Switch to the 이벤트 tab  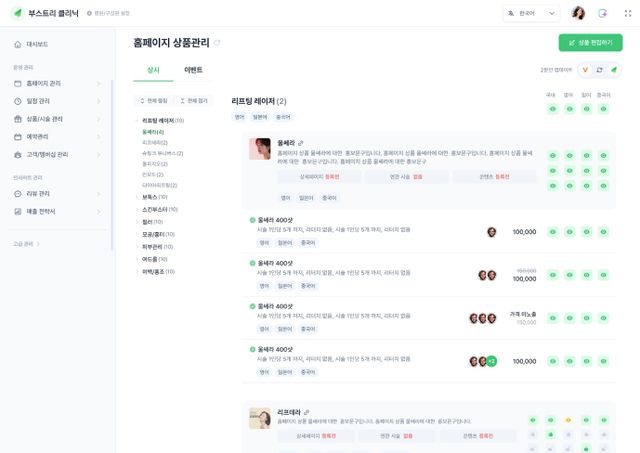(x=193, y=70)
